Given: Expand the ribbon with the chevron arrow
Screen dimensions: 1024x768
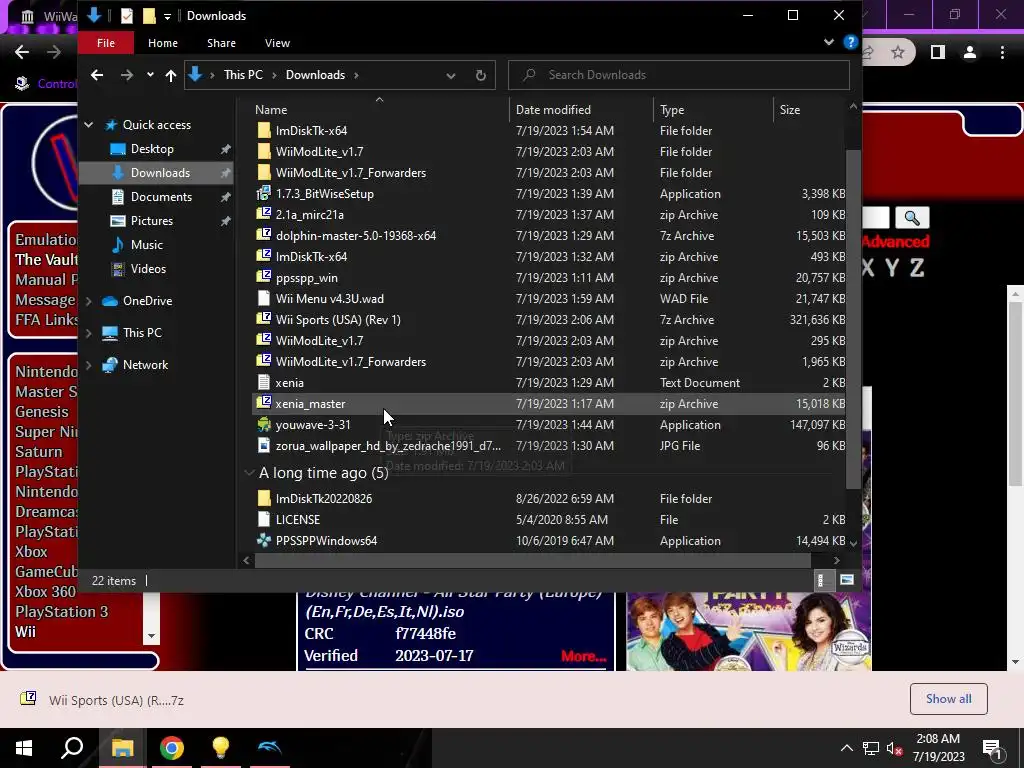Looking at the screenshot, I should coord(829,42).
